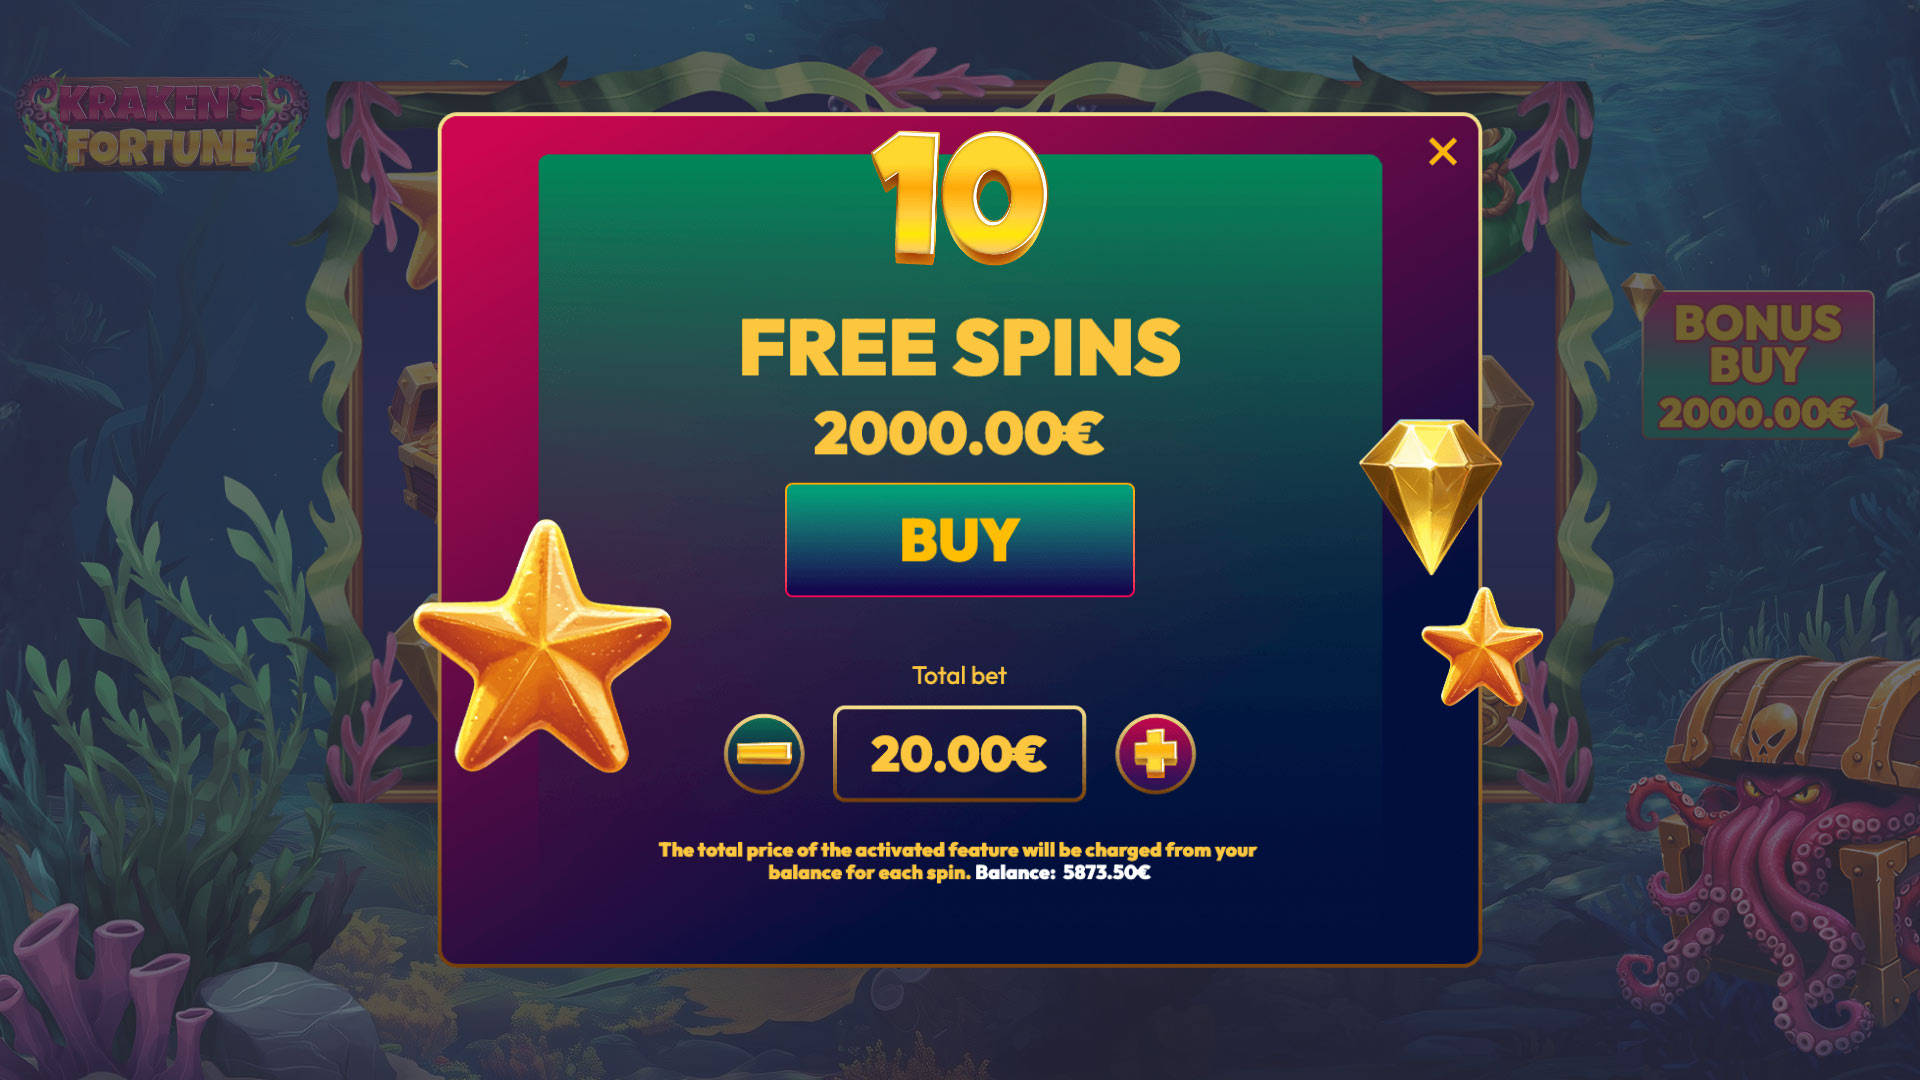Click the 2000.00€ price under Free Spins
Screen dimensions: 1920x1080
point(959,433)
